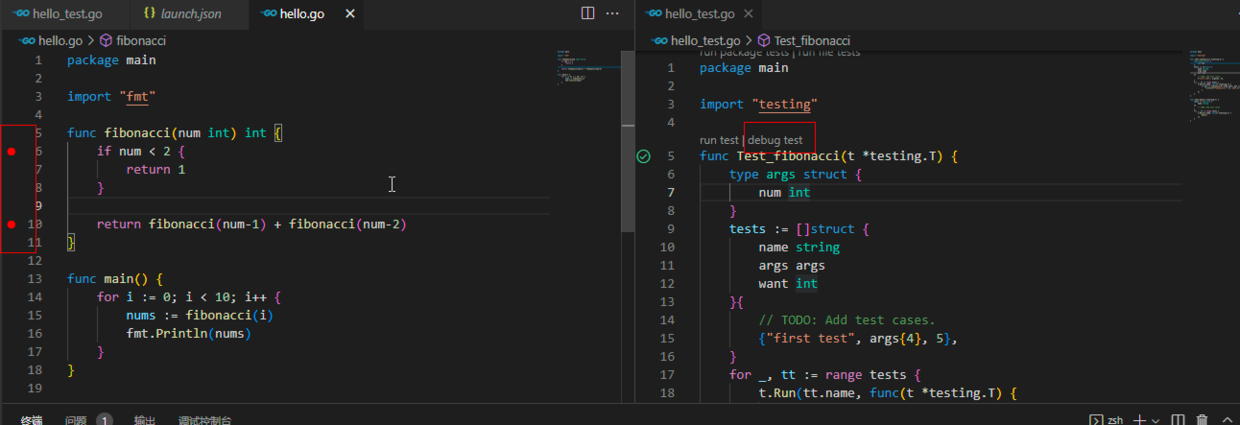1240x425 pixels.
Task: Maximize panel using the chevron-up icon
Action: (1227, 421)
